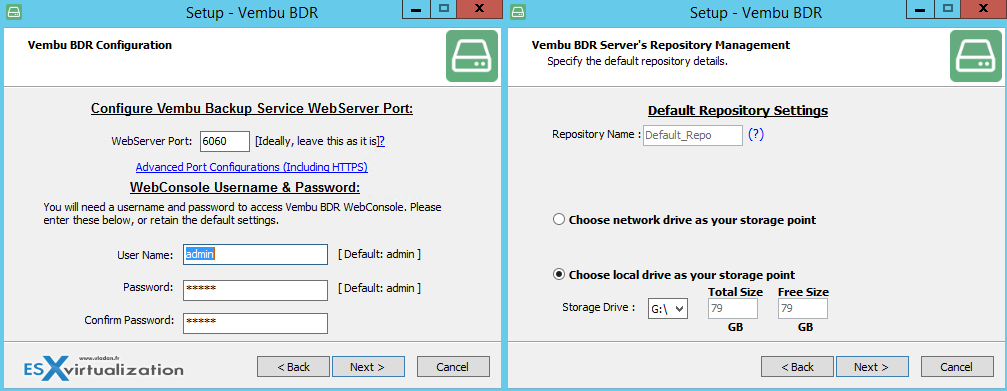The height and width of the screenshot is (391, 1007).
Task: Click Cancel in the Repository Management window
Action: pos(958,367)
